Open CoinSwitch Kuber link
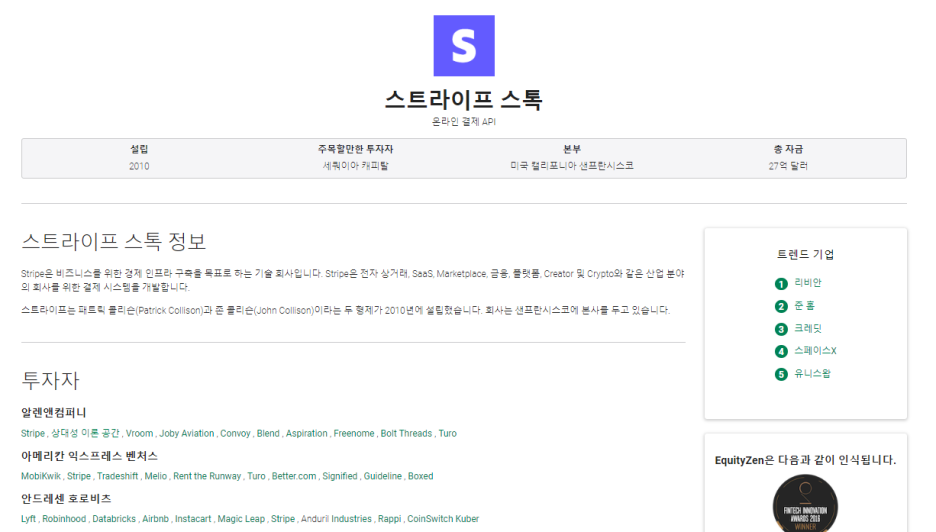This screenshot has width=936, height=532. point(443,519)
